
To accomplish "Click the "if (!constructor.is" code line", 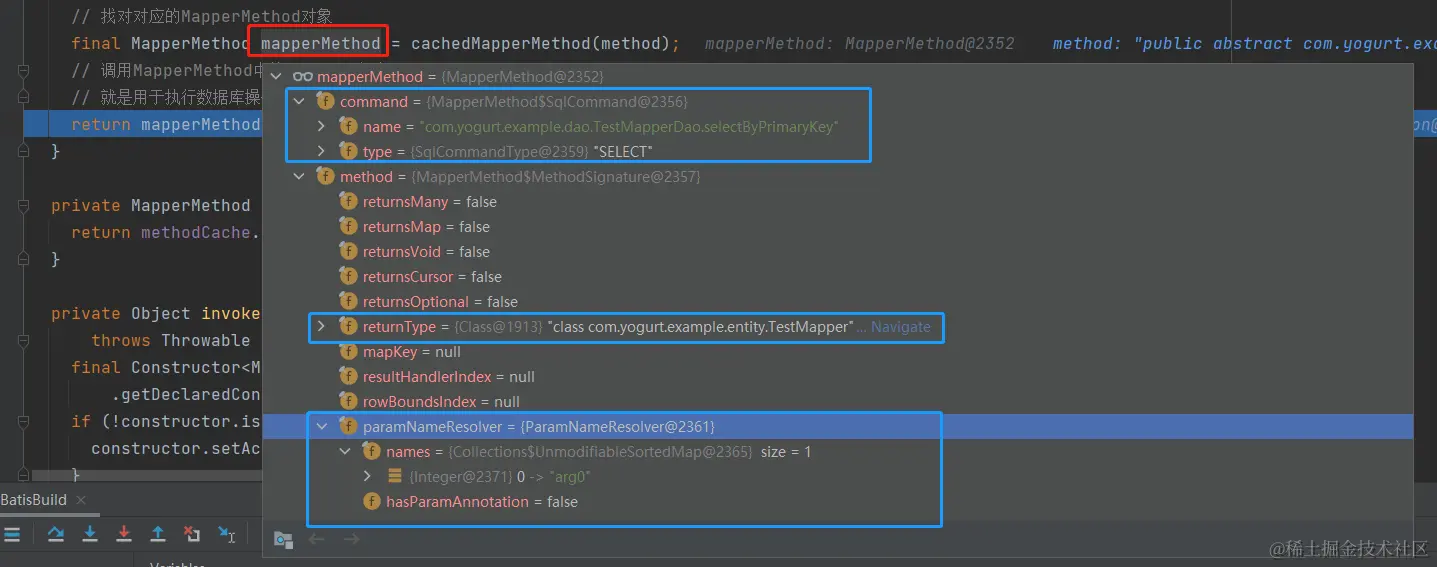I will pyautogui.click(x=165, y=421).
